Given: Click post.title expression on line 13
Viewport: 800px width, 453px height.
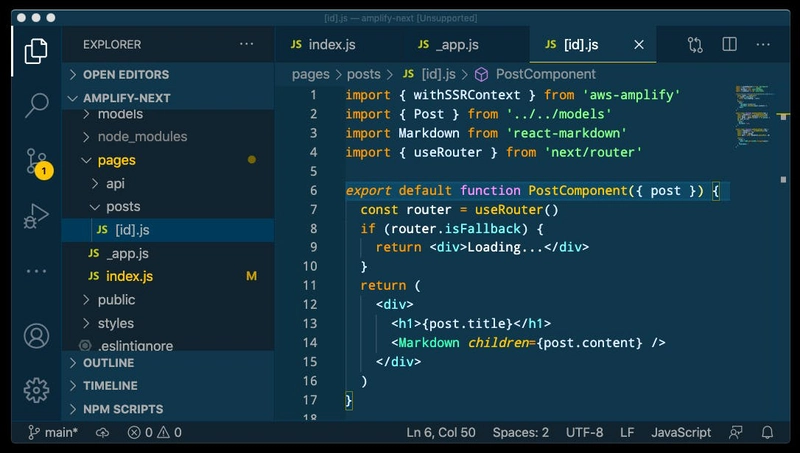Looking at the screenshot, I should coord(467,323).
